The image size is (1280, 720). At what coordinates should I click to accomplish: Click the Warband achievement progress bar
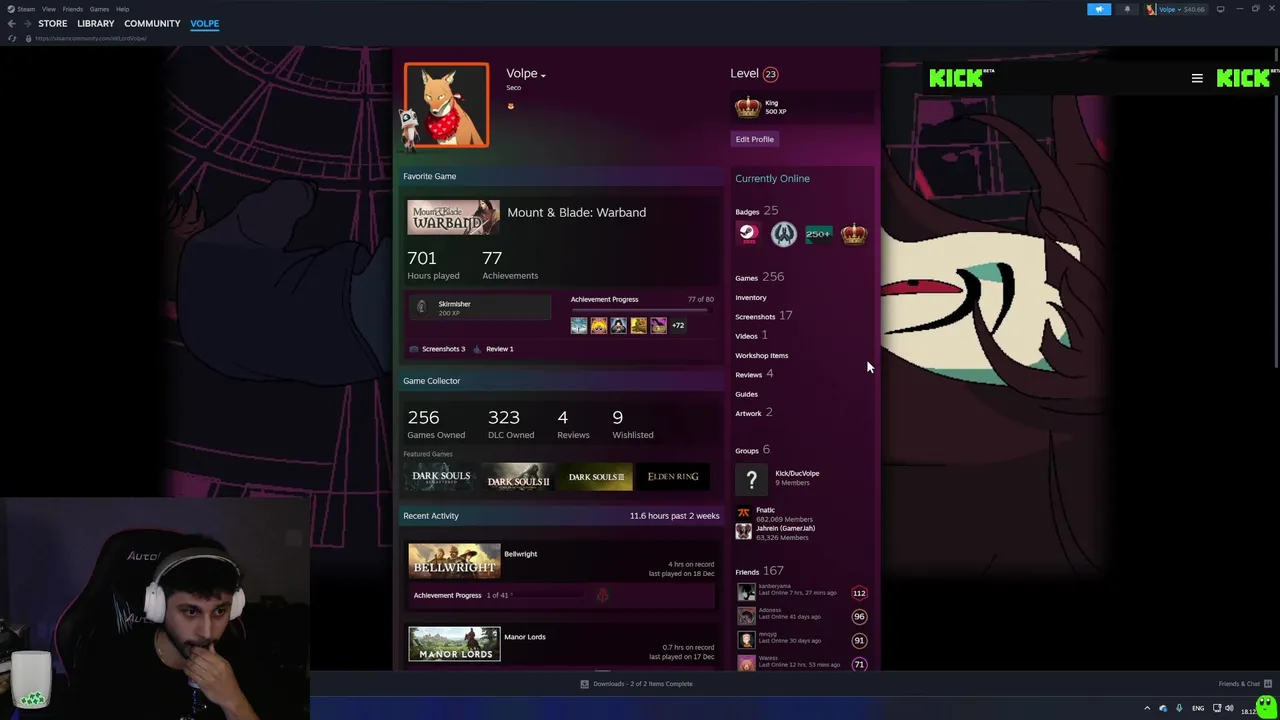coord(642,310)
